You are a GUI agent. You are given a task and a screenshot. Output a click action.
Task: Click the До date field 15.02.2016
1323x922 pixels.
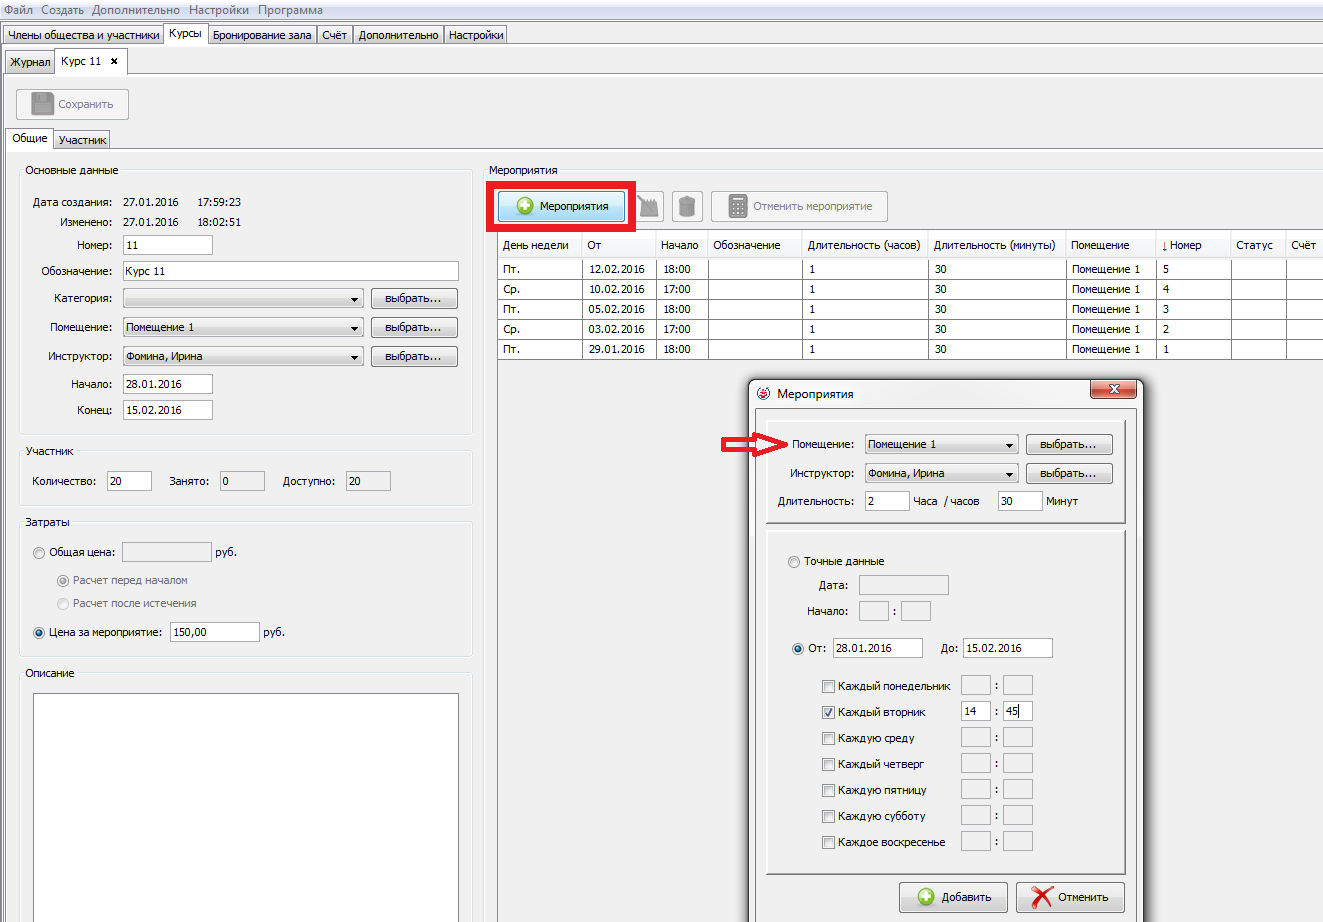pyautogui.click(x=1008, y=648)
